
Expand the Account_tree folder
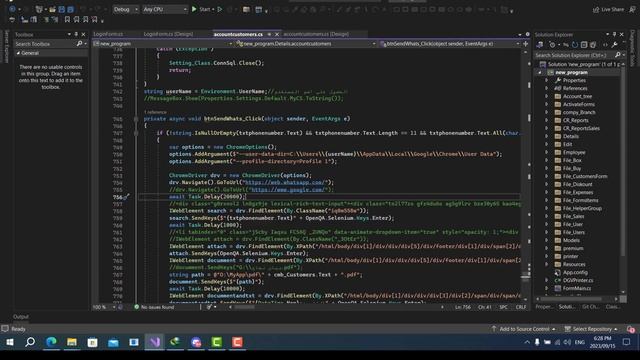547,96
